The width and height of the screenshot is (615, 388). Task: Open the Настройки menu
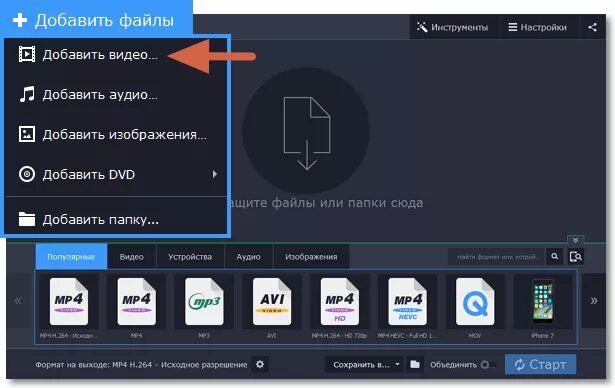pyautogui.click(x=538, y=27)
